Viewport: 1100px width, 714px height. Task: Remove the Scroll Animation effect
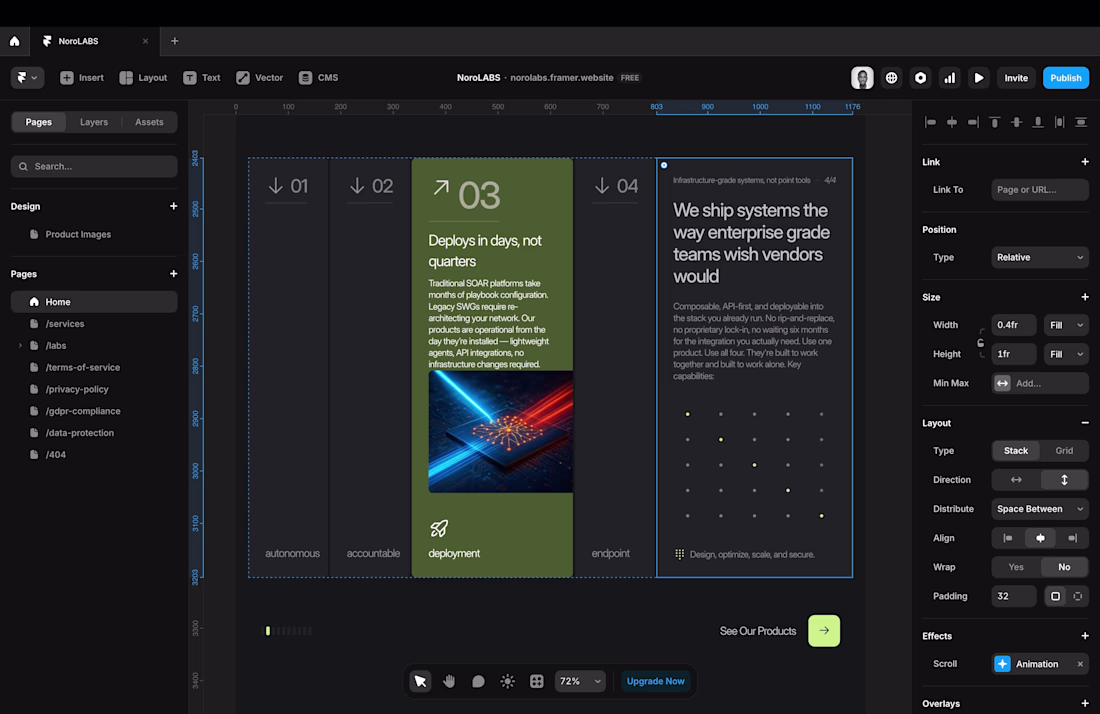[1080, 664]
